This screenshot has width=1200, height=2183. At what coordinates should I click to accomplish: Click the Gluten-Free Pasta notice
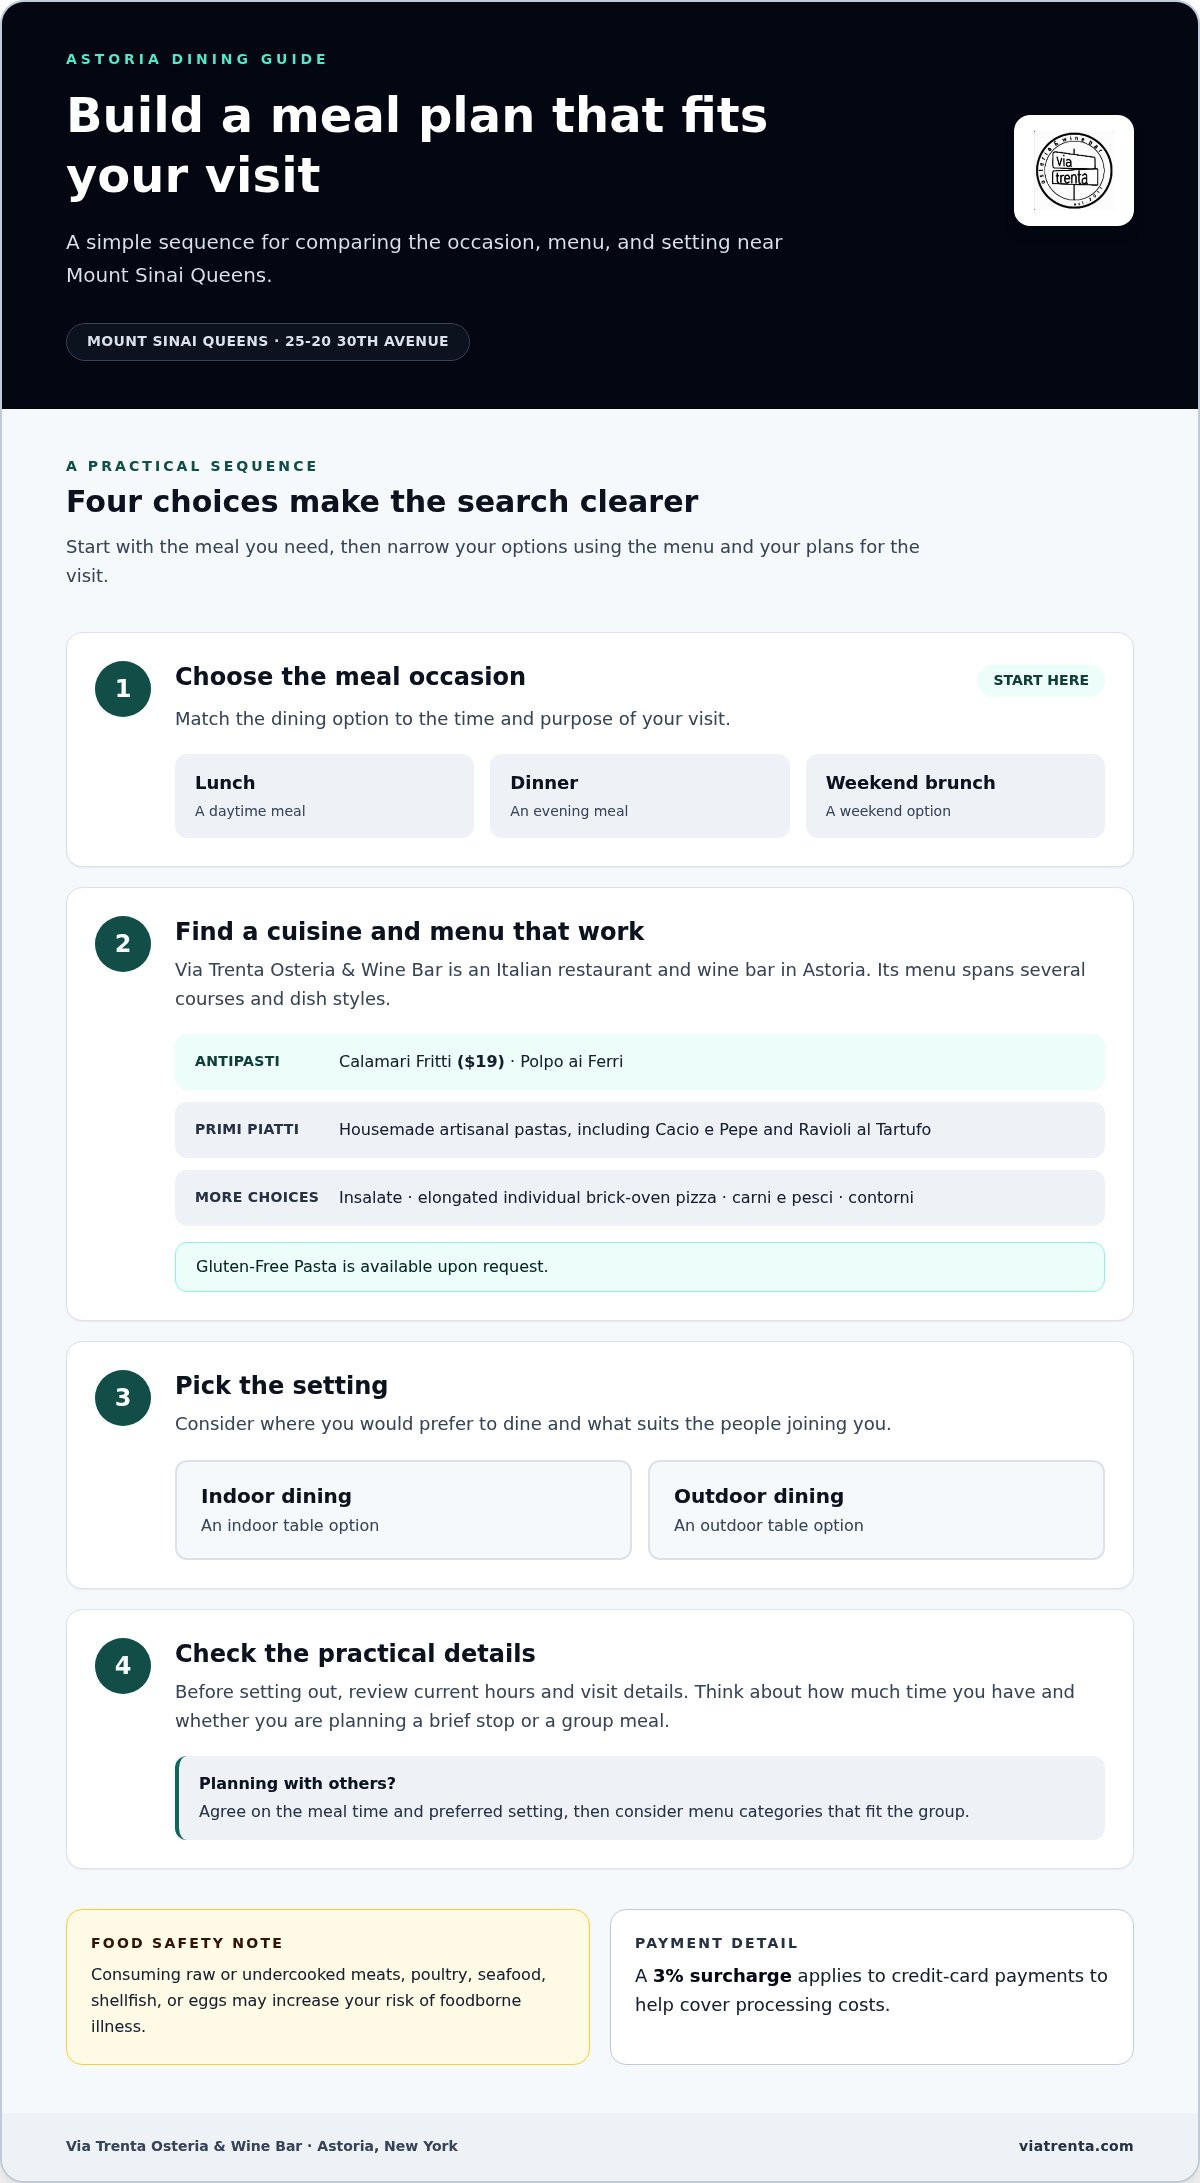(640, 1267)
